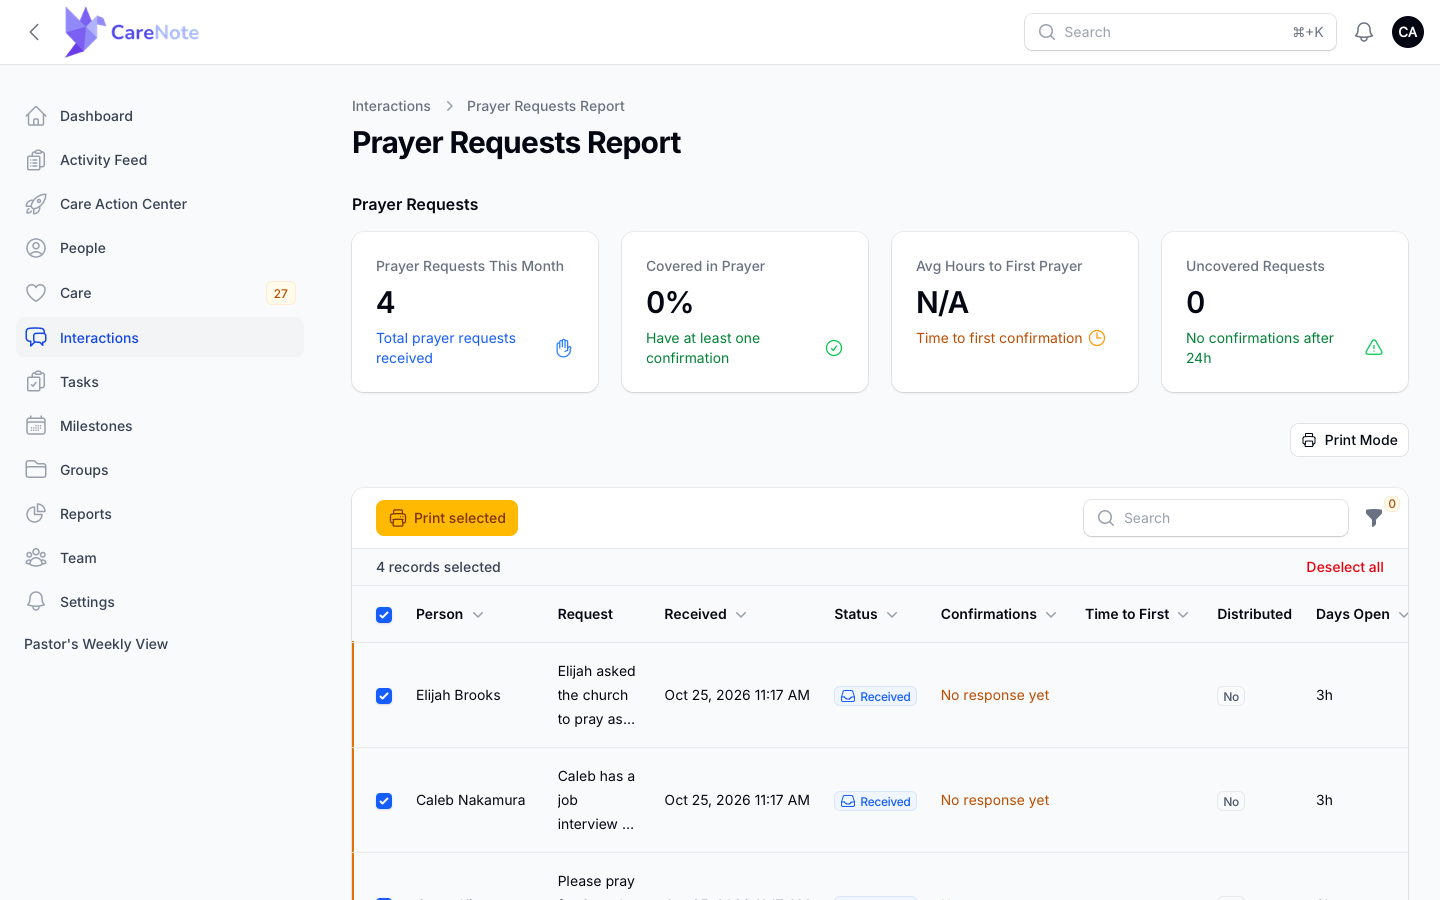Click the Received status badge for Caleb Nakamura
The width and height of the screenshot is (1440, 900).
(x=875, y=801)
